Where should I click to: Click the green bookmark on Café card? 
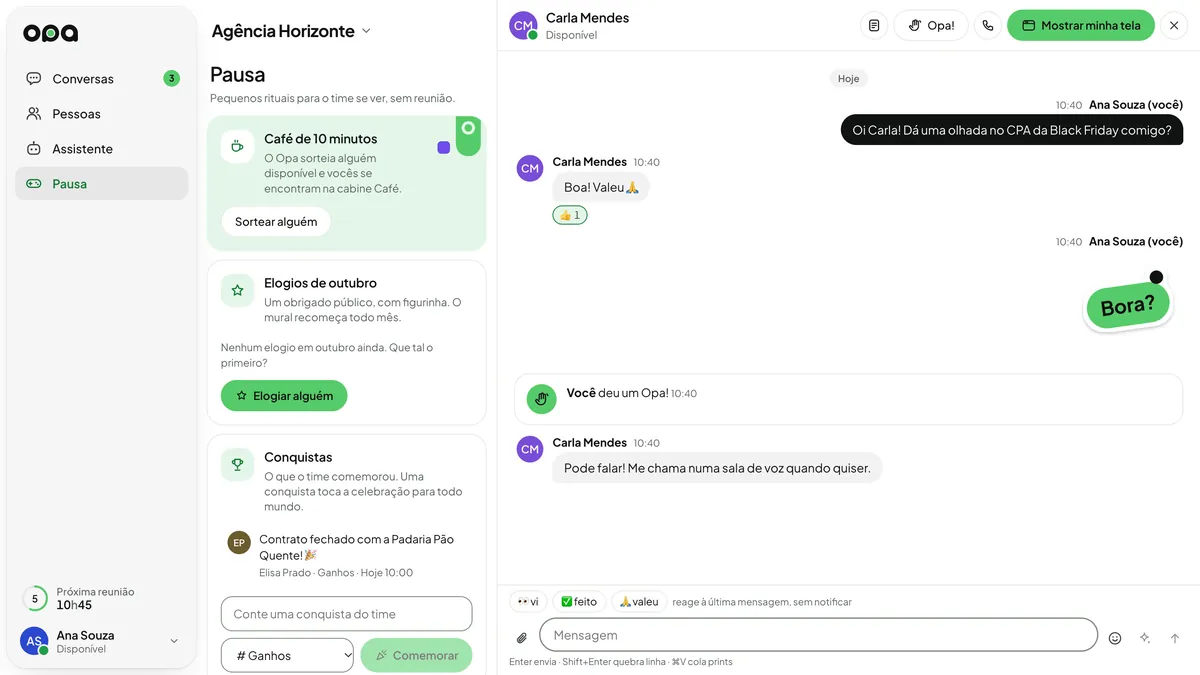(x=468, y=136)
